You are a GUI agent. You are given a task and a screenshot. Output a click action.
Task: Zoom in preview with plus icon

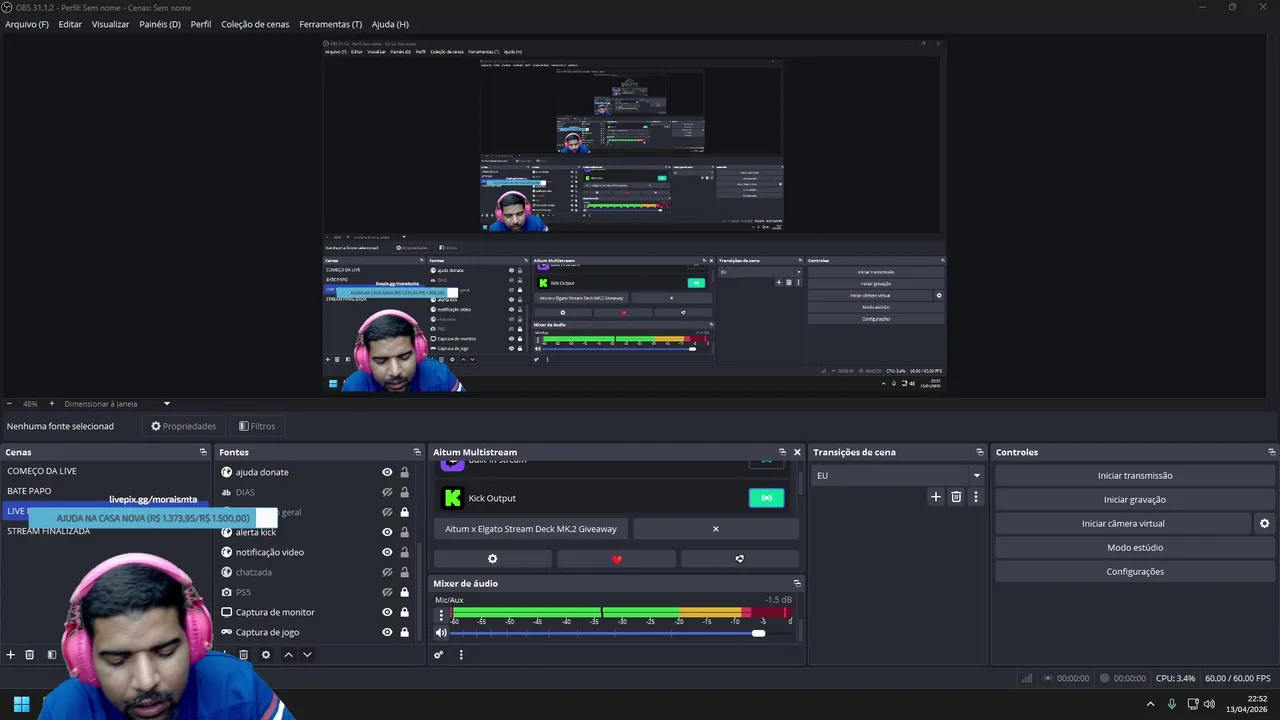click(x=51, y=404)
